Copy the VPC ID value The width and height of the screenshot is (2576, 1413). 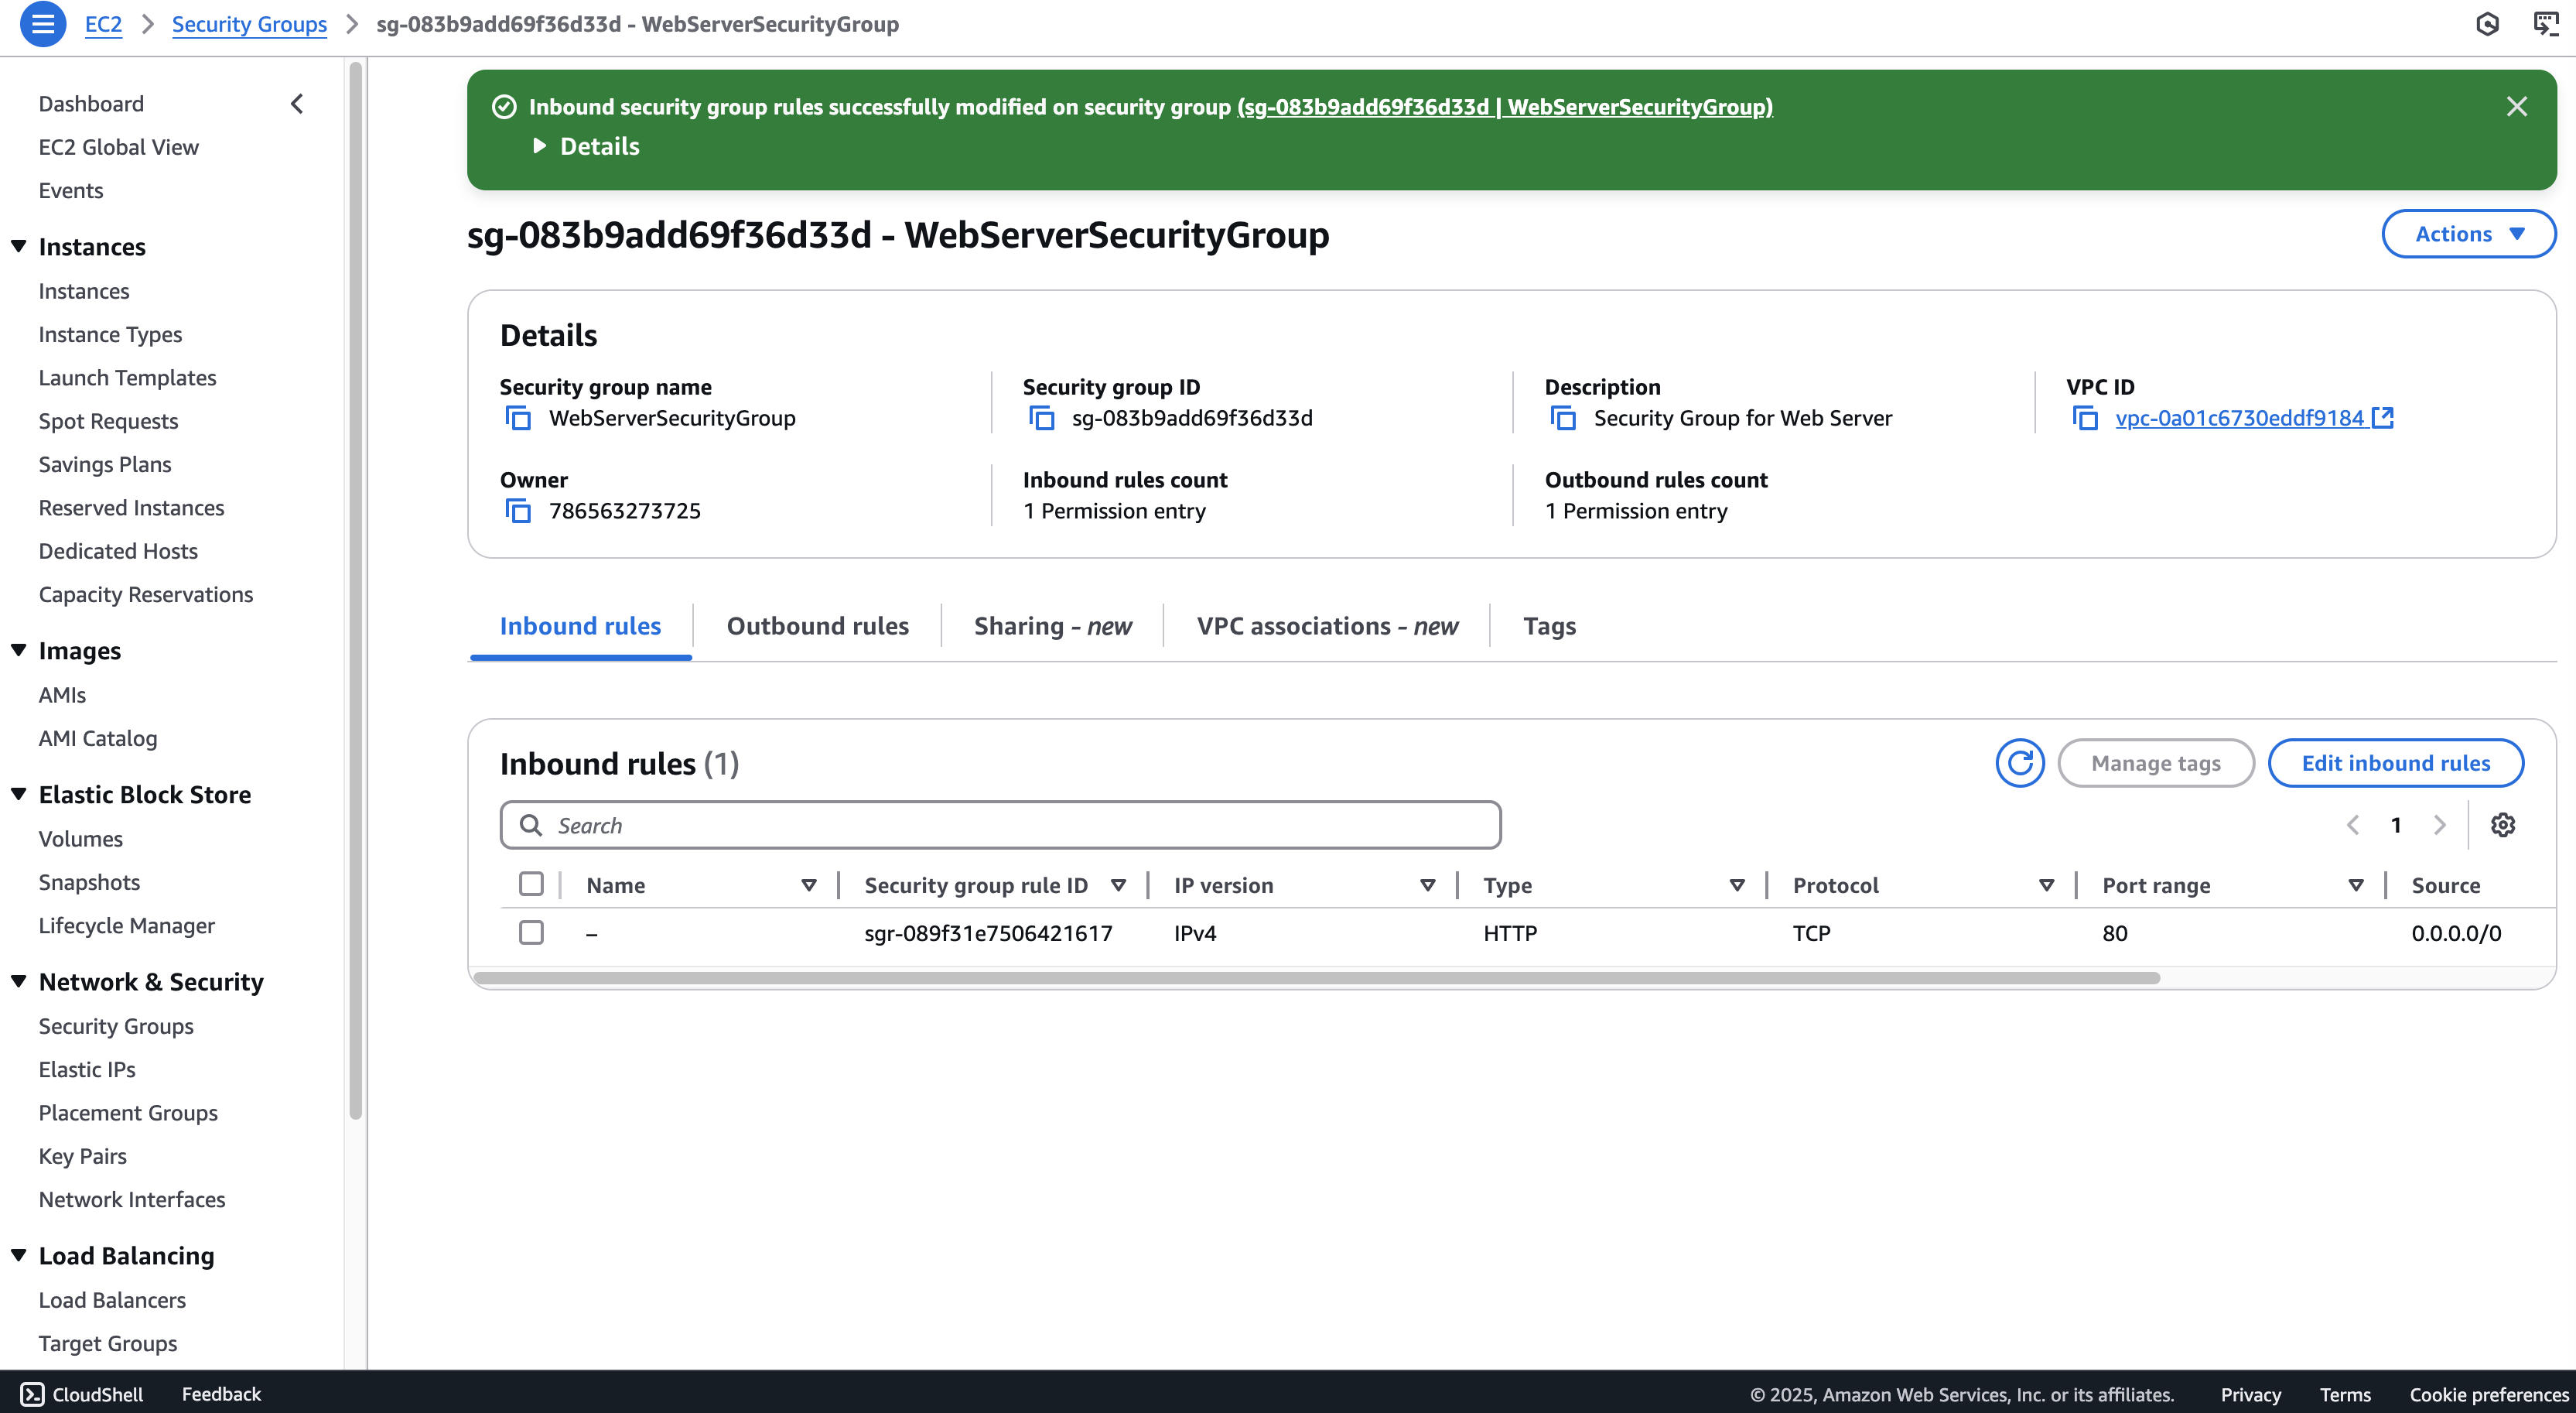tap(2085, 418)
